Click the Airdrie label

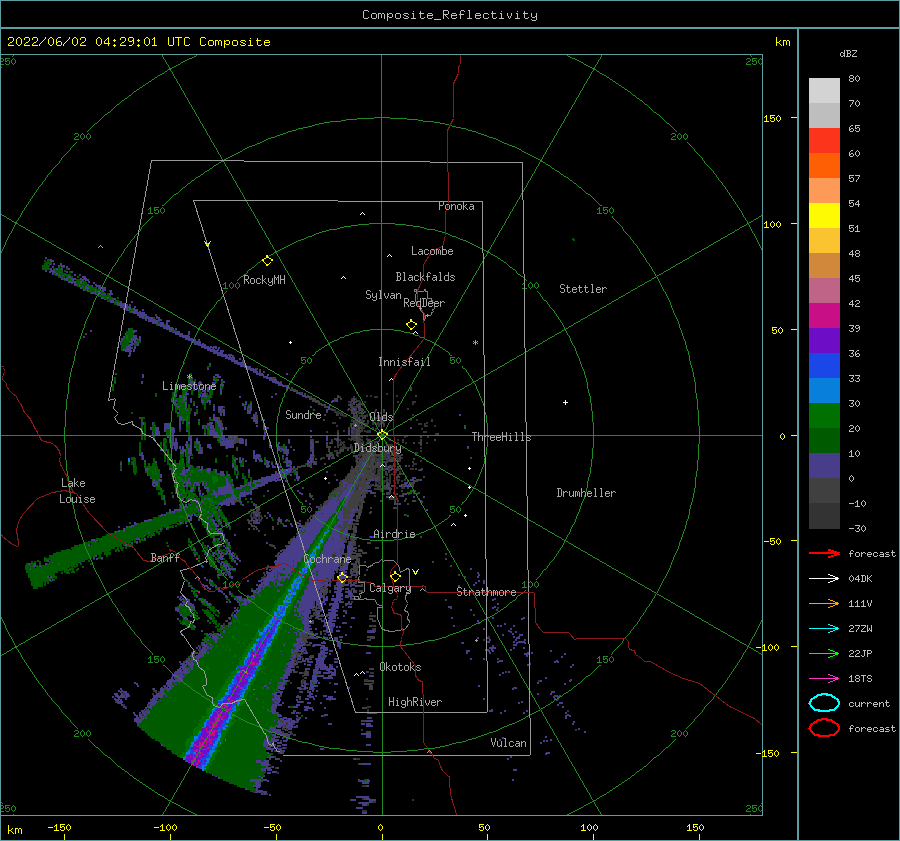(x=394, y=534)
